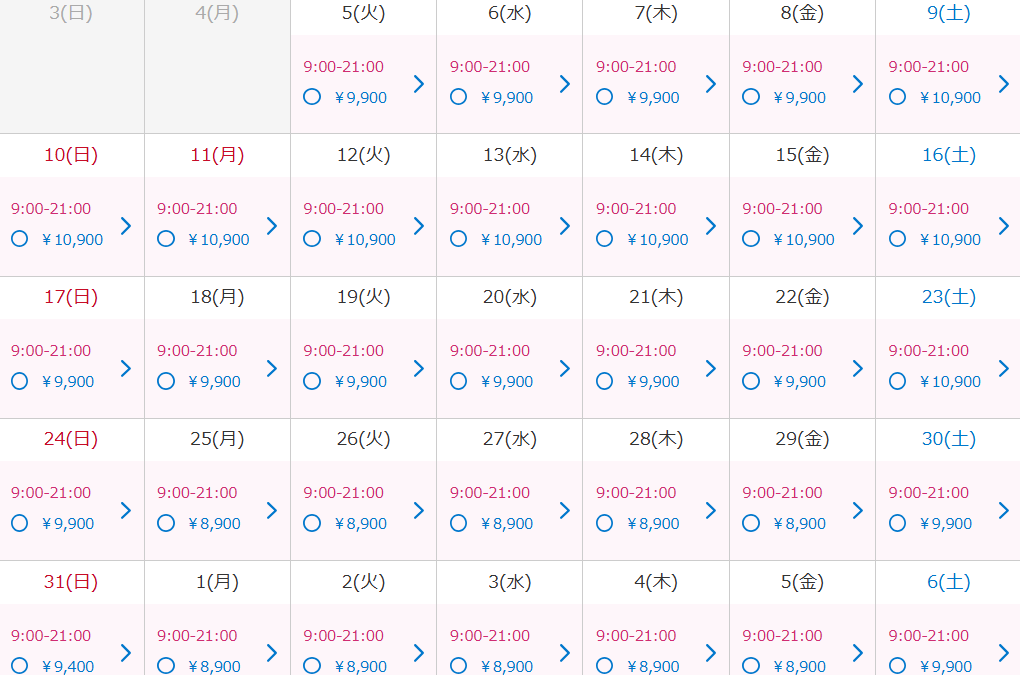The image size is (1020, 675).
Task: Select the availability circle for 6(水)
Action: (459, 97)
